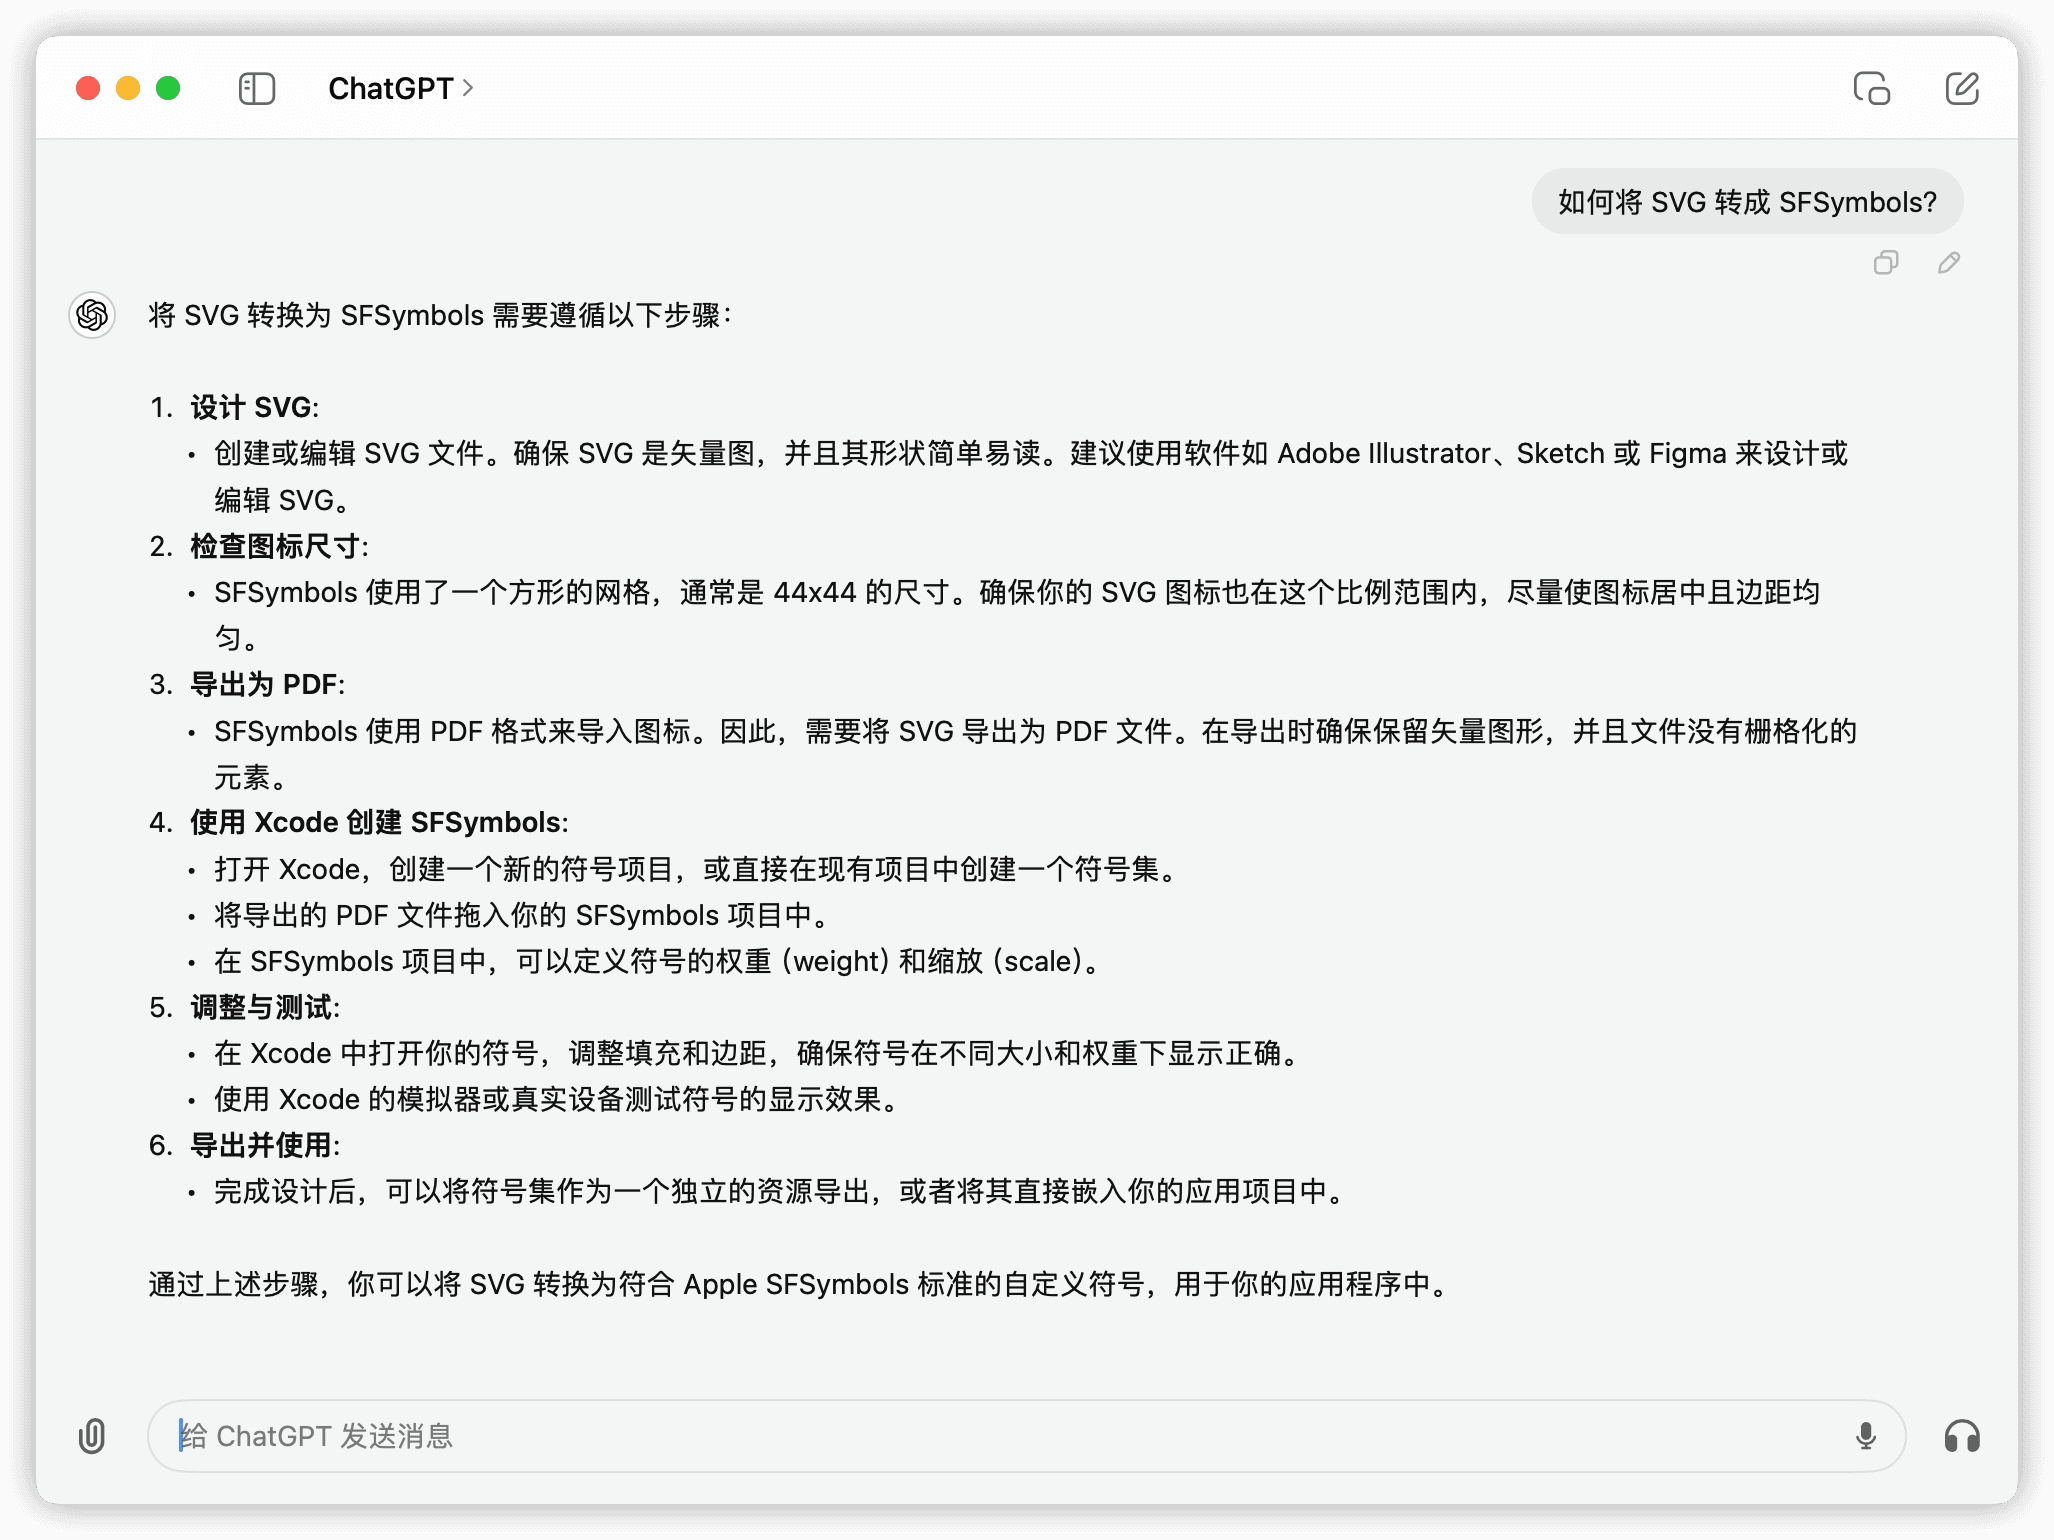This screenshot has height=1540, width=2054.
Task: Click the '调整与测试' step heading
Action: [264, 1007]
